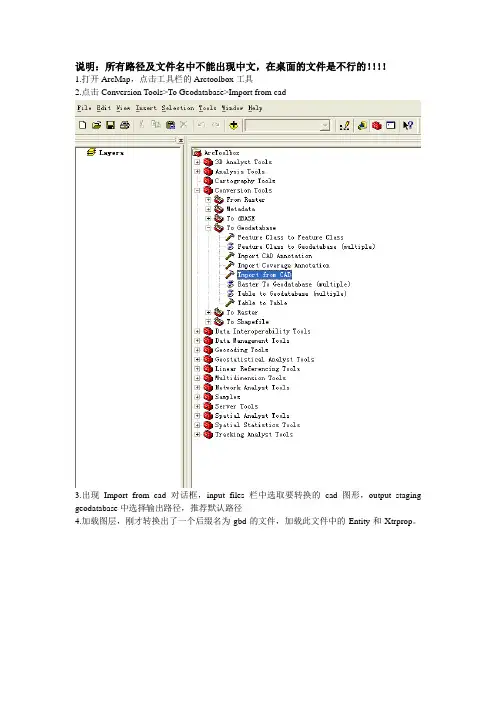
Task: Open the Selection menu
Action: (178, 108)
